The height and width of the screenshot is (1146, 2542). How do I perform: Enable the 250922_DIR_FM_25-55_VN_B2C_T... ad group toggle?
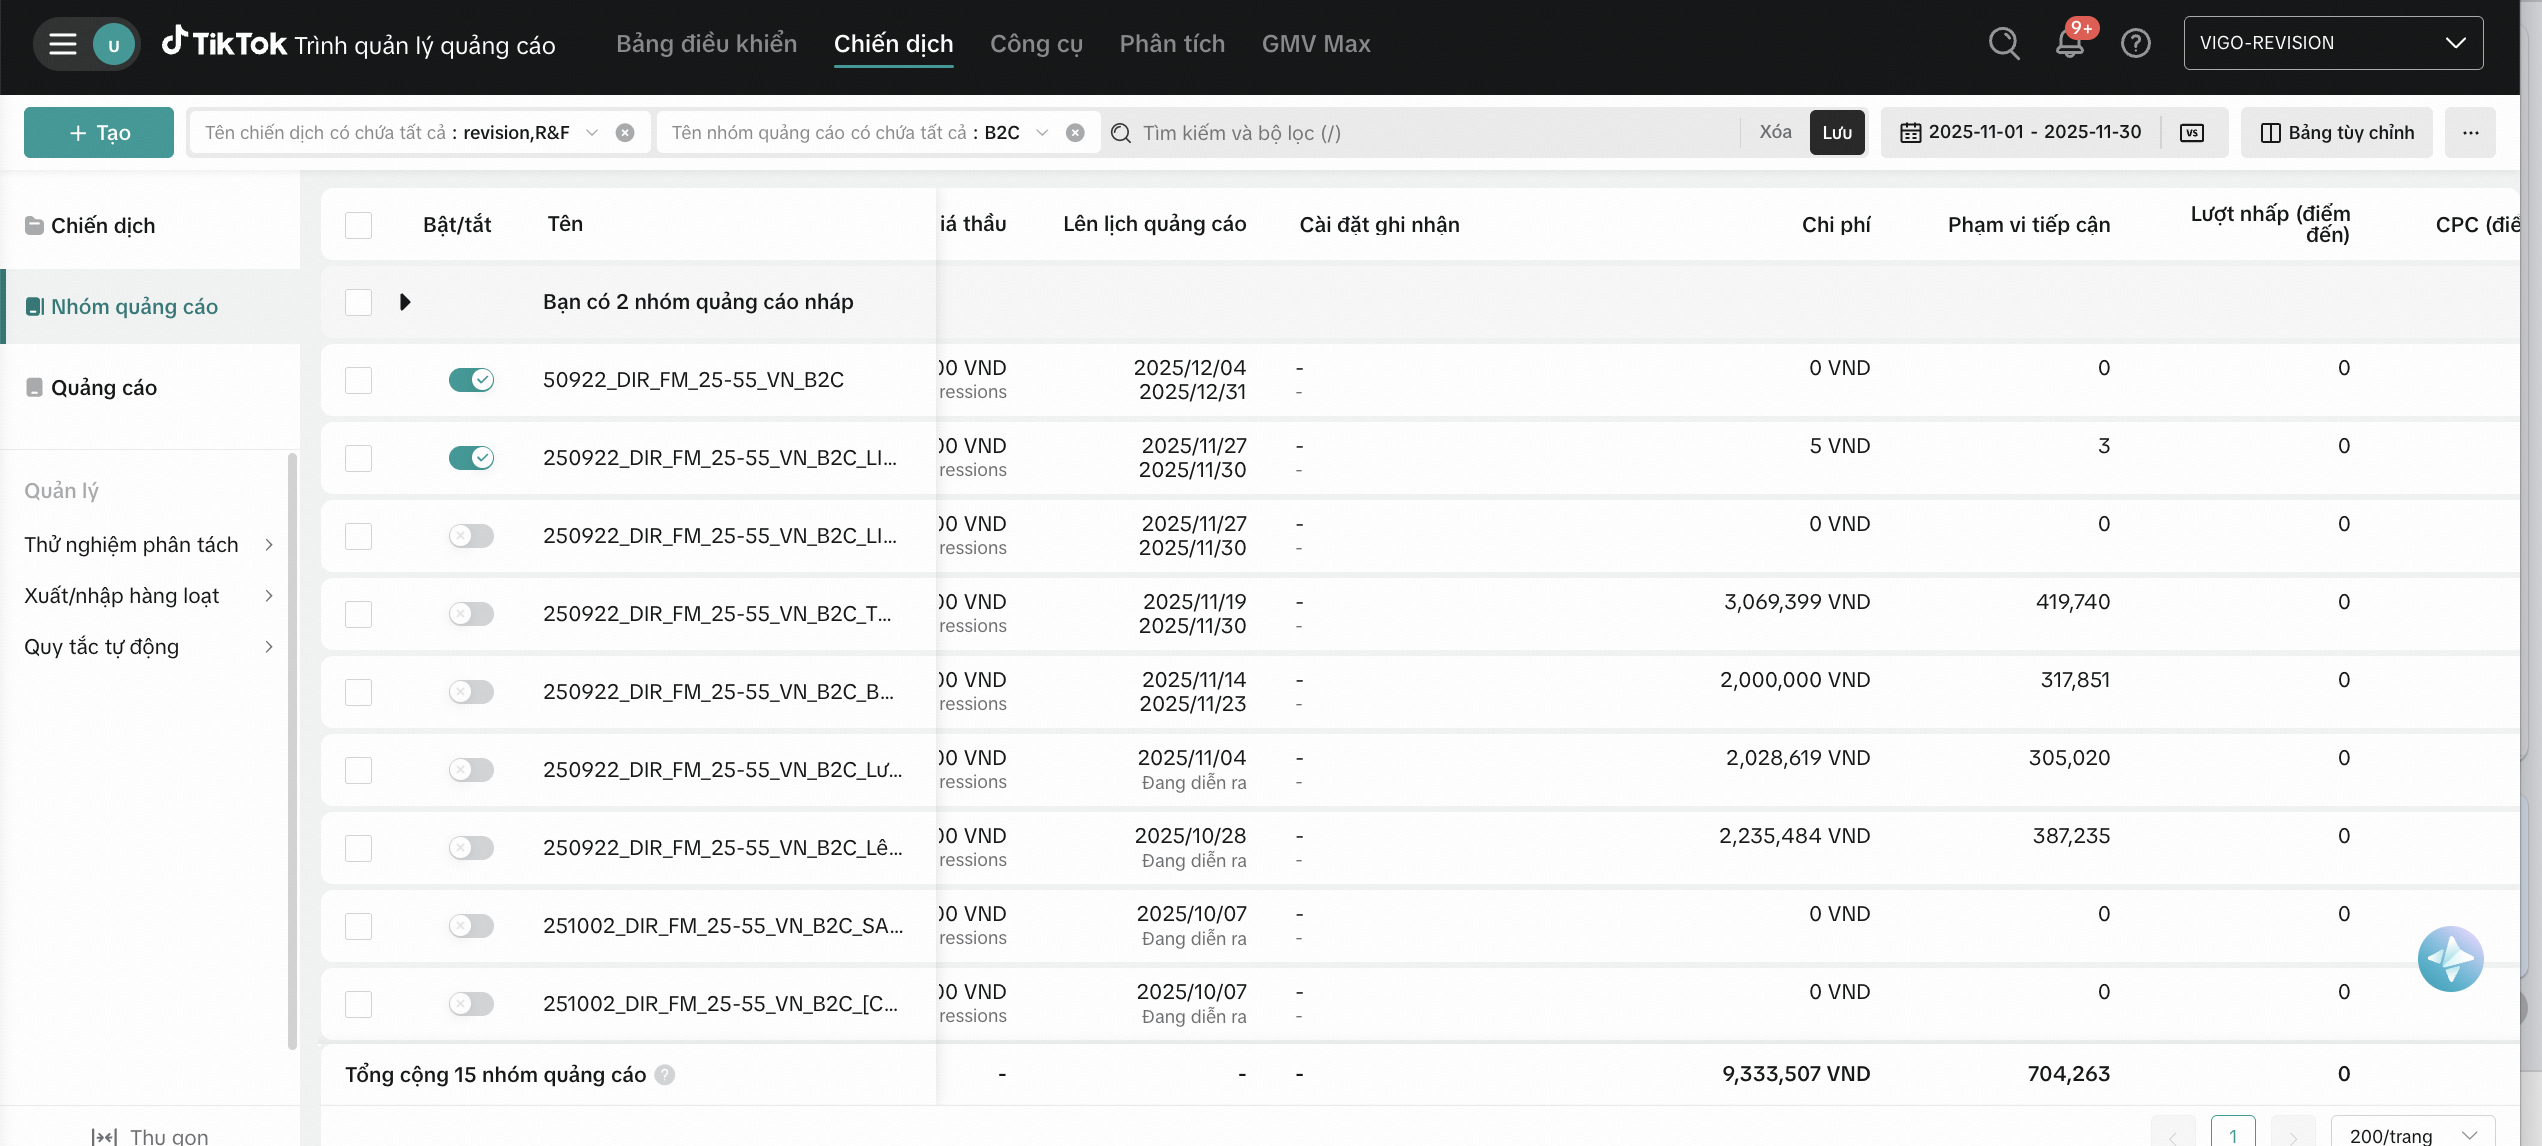(471, 614)
